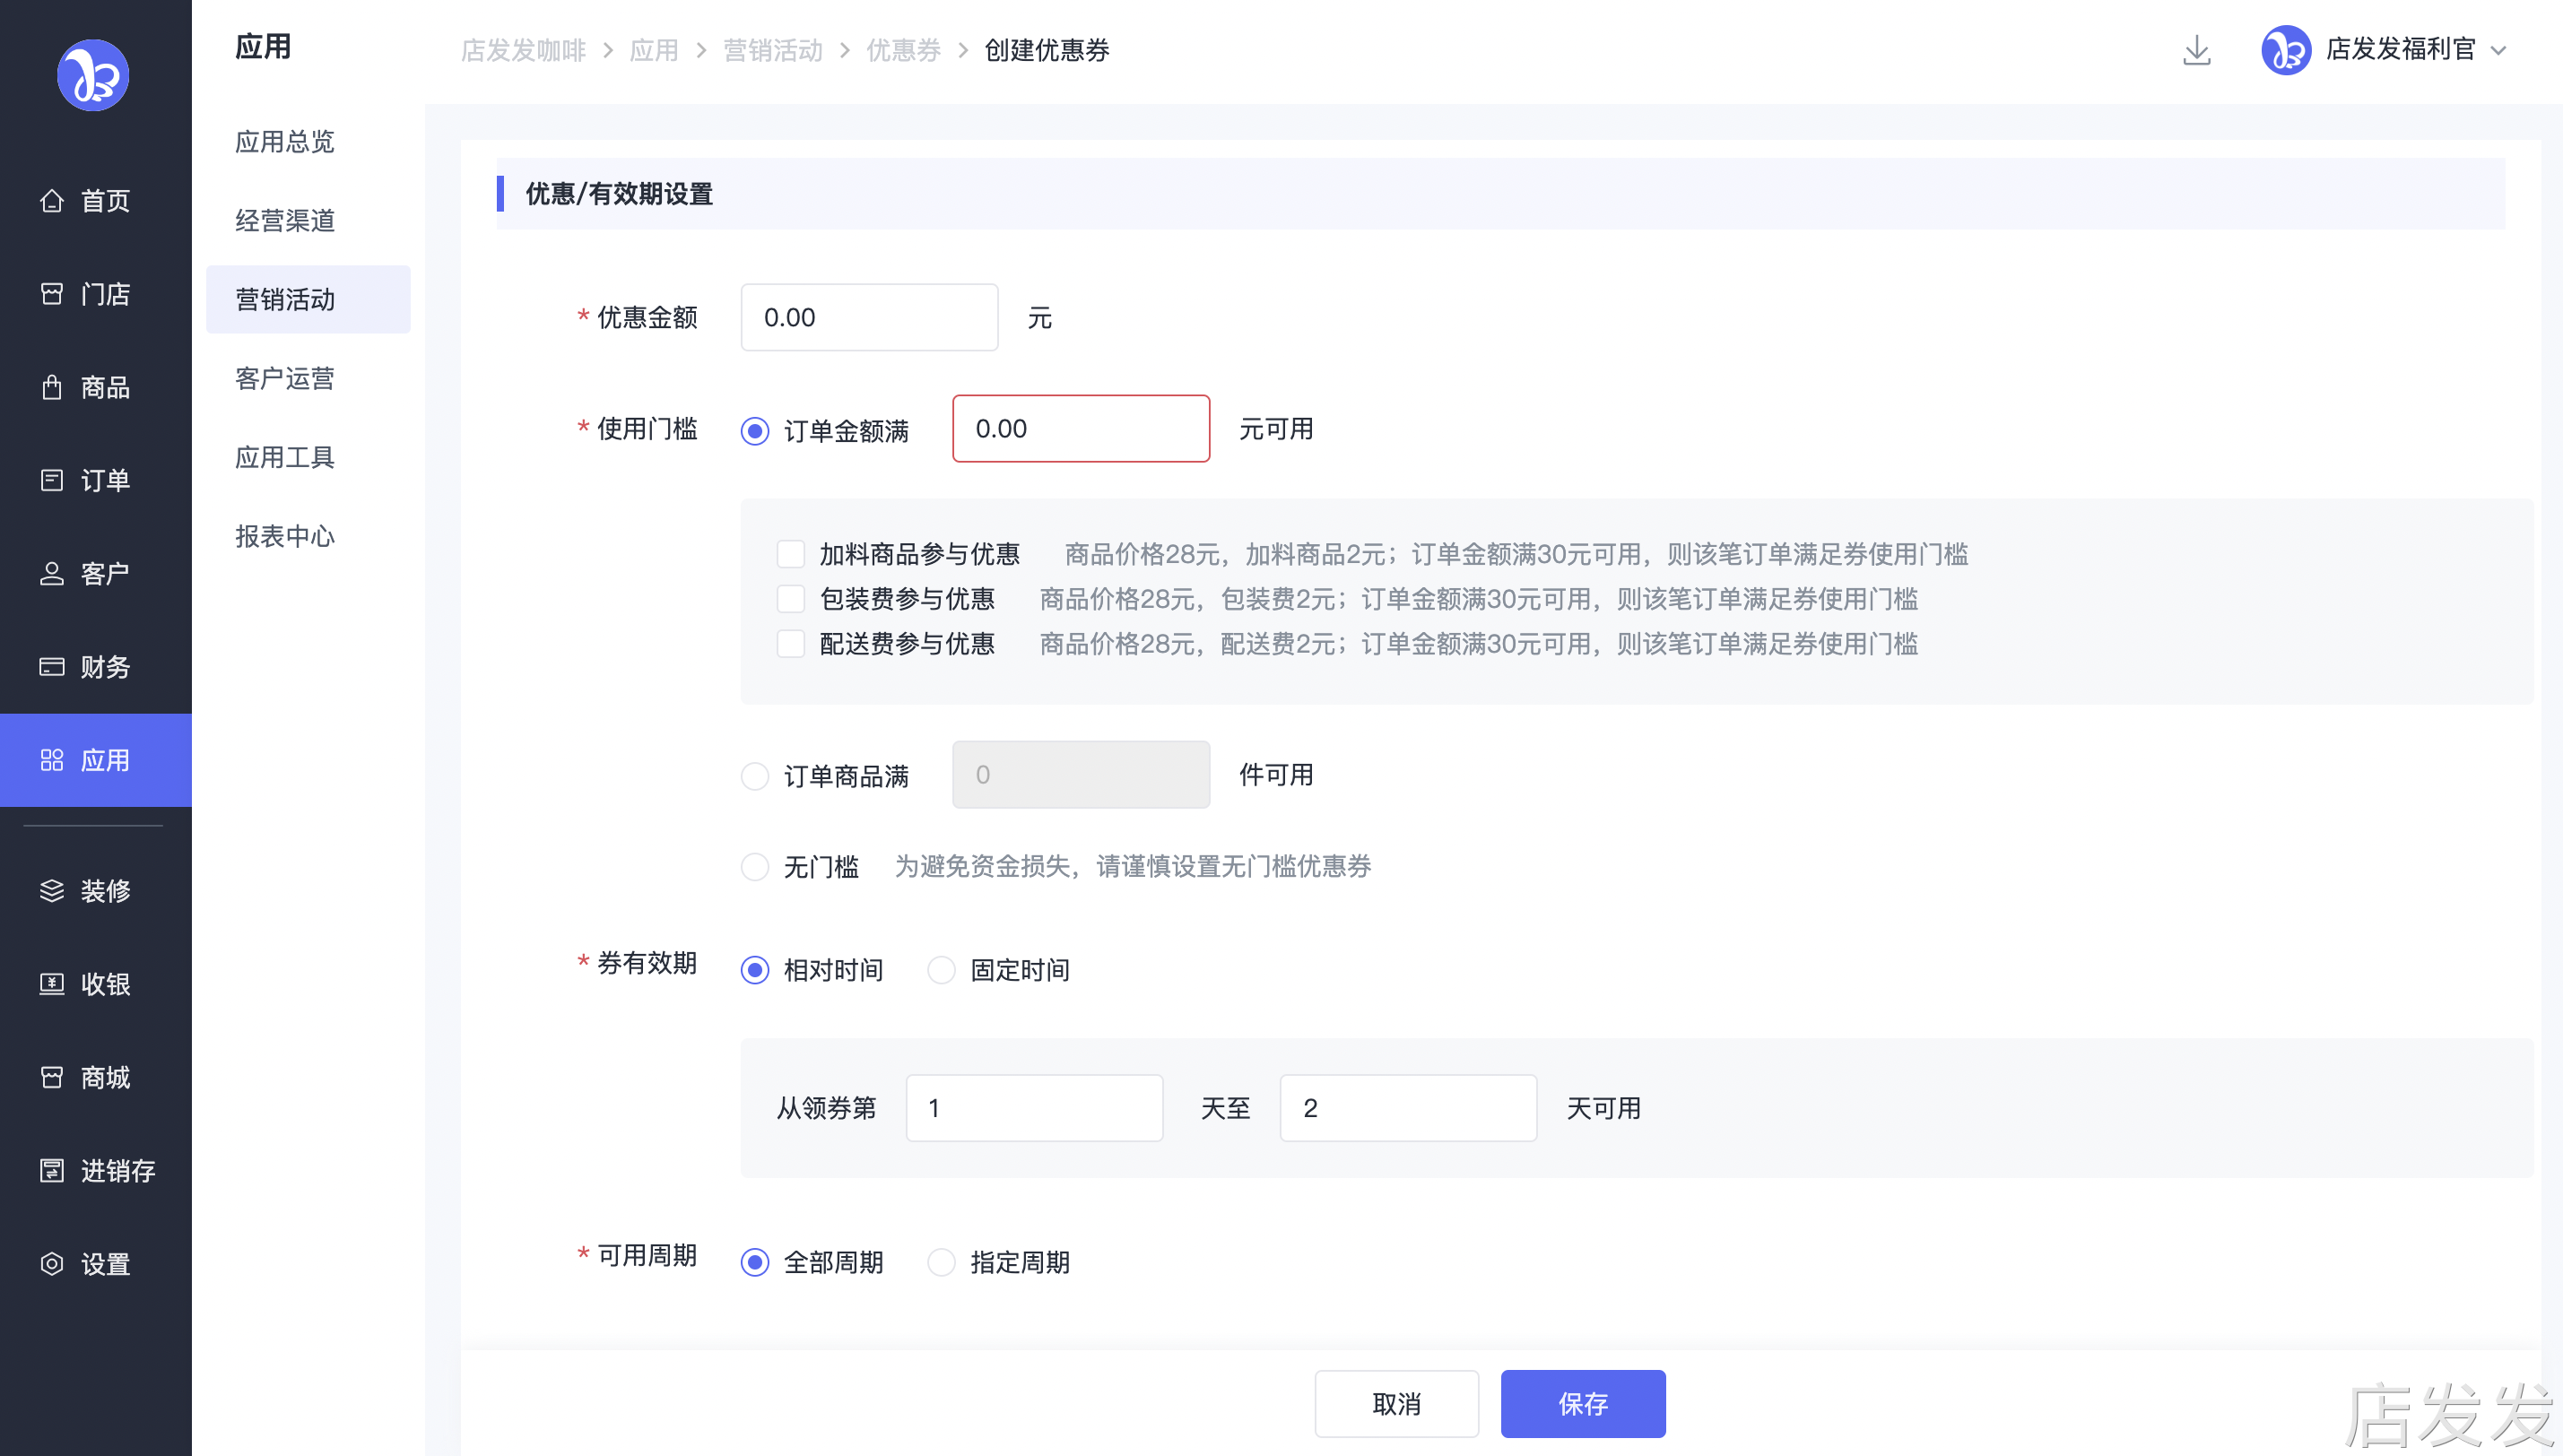Click the 首页 home icon in sidebar

click(52, 201)
